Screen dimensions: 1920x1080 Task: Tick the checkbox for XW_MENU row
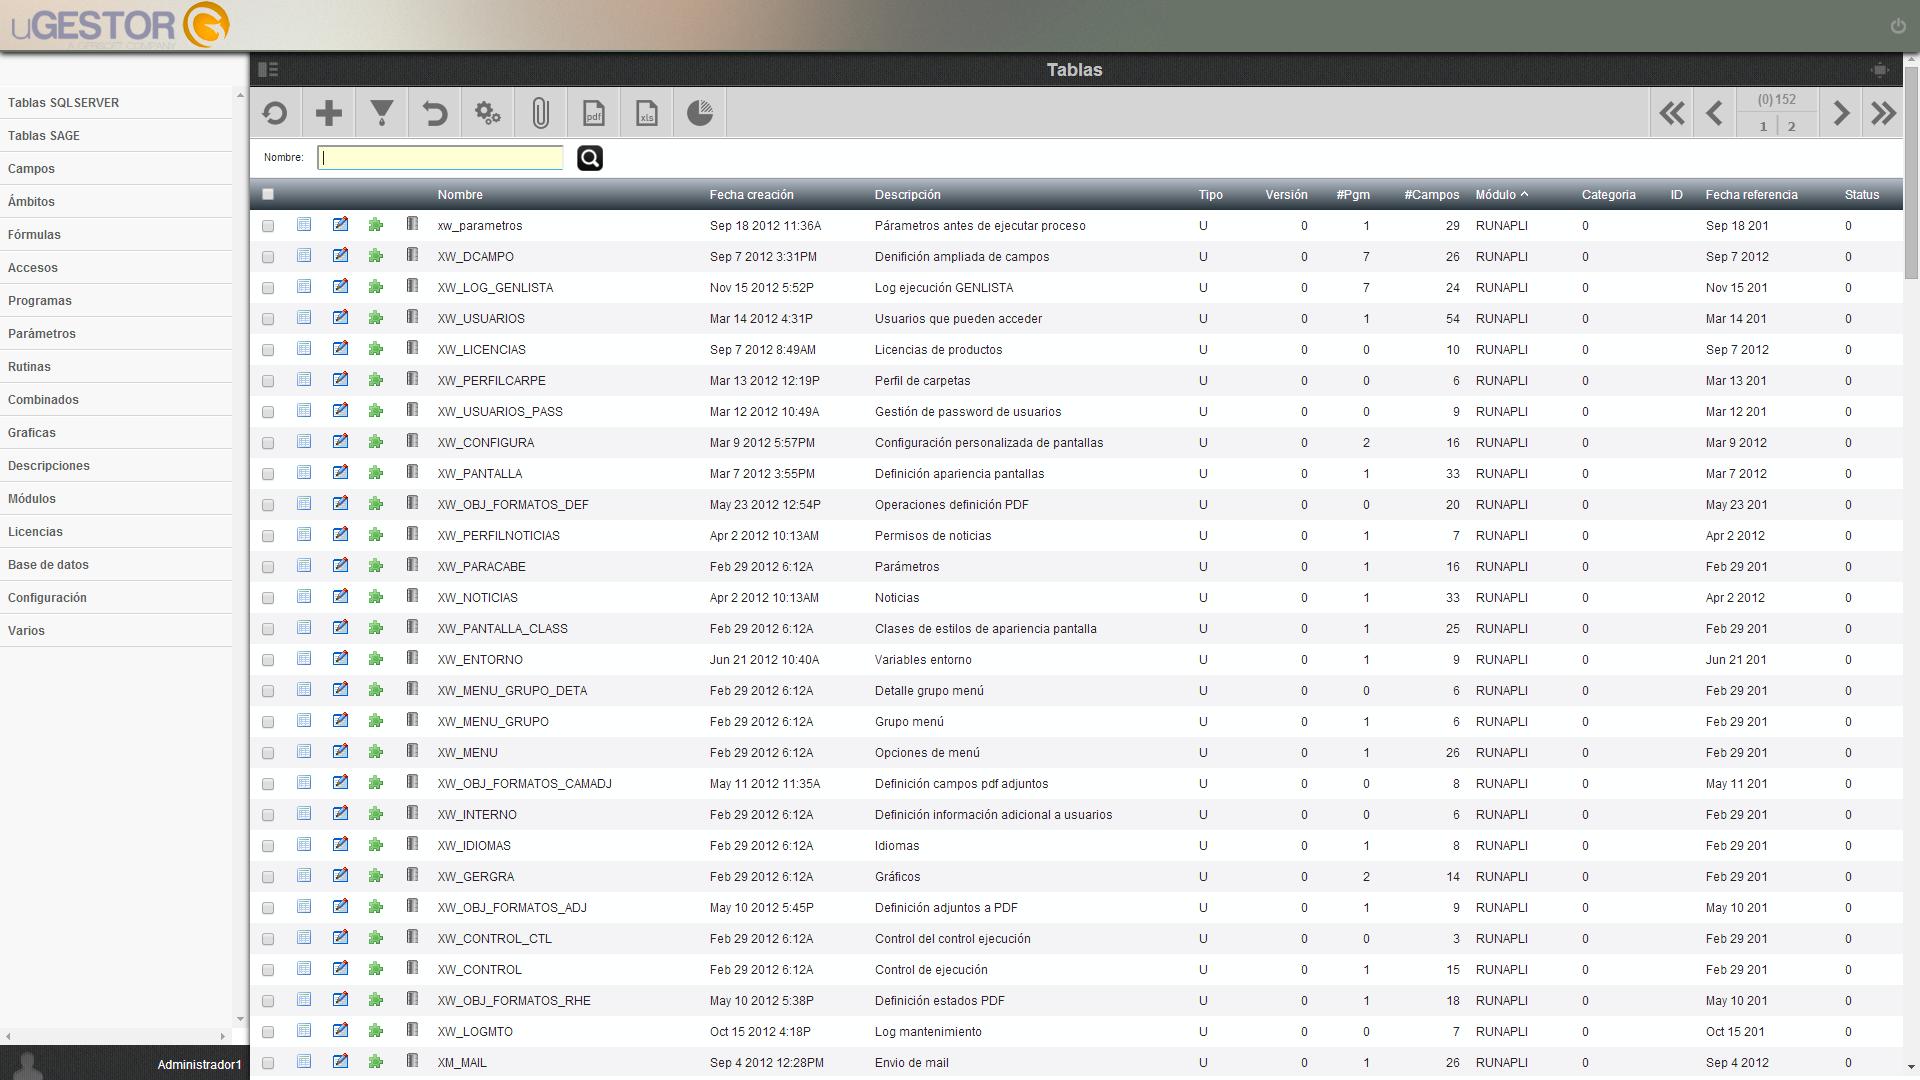point(267,753)
